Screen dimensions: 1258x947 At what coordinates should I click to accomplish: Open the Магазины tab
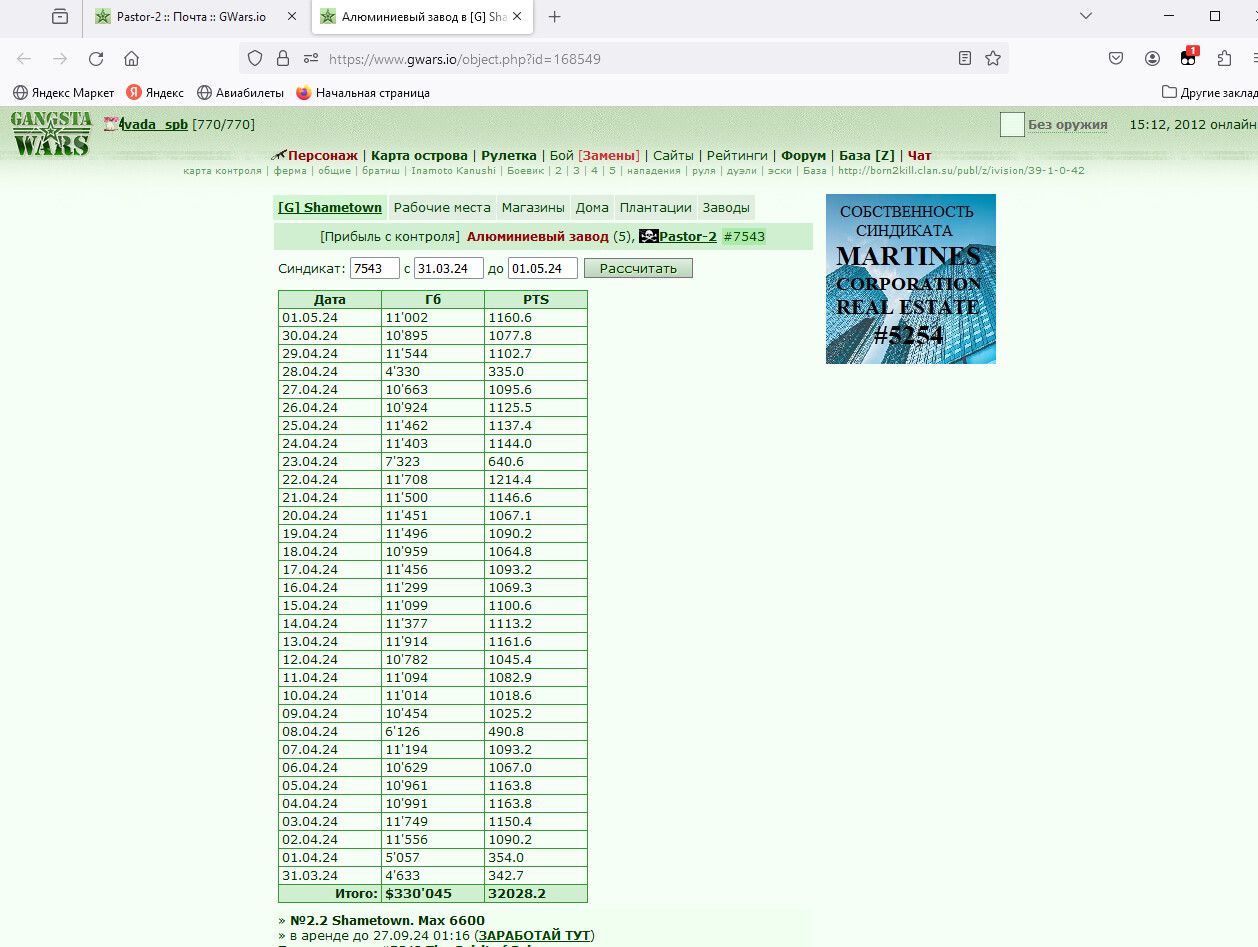[x=533, y=207]
